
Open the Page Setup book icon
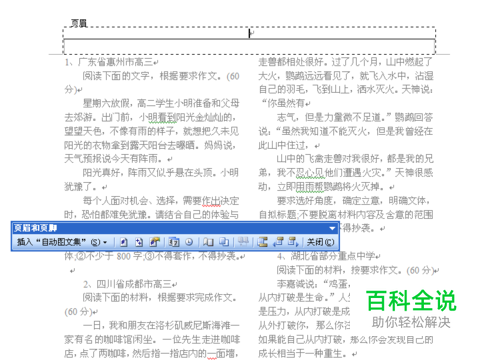pos(208,242)
